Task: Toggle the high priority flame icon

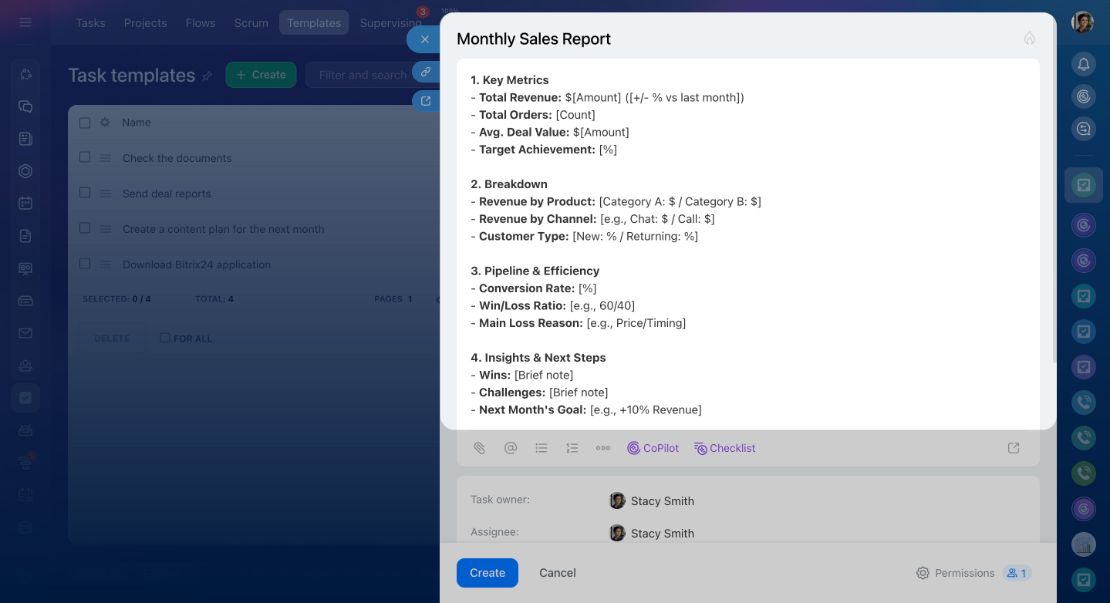Action: (x=1029, y=38)
